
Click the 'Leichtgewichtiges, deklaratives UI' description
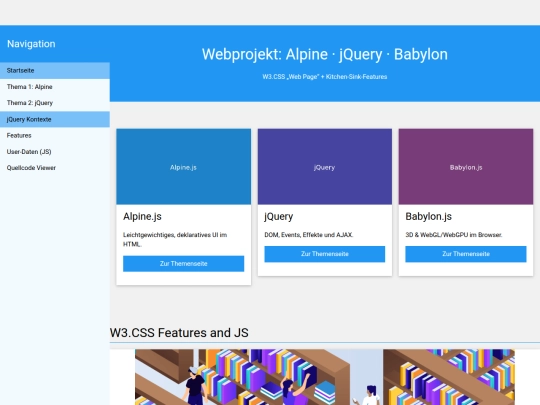pos(175,239)
